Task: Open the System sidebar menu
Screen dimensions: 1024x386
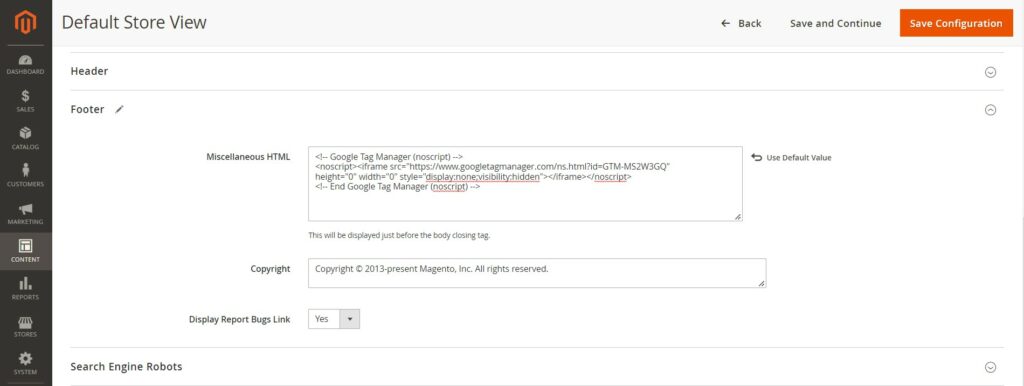Action: pyautogui.click(x=25, y=364)
